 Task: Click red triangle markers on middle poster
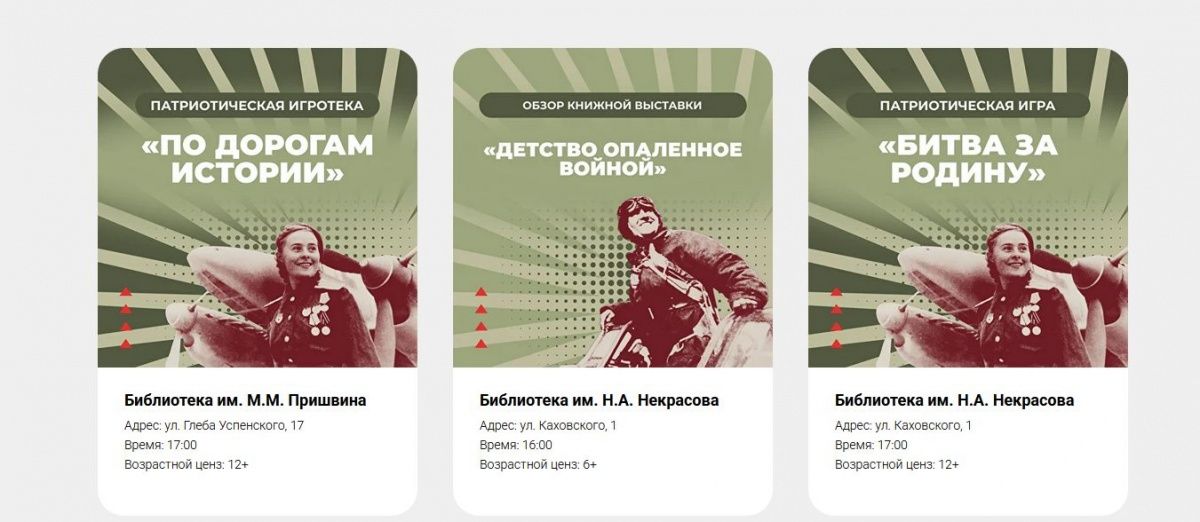coord(481,319)
